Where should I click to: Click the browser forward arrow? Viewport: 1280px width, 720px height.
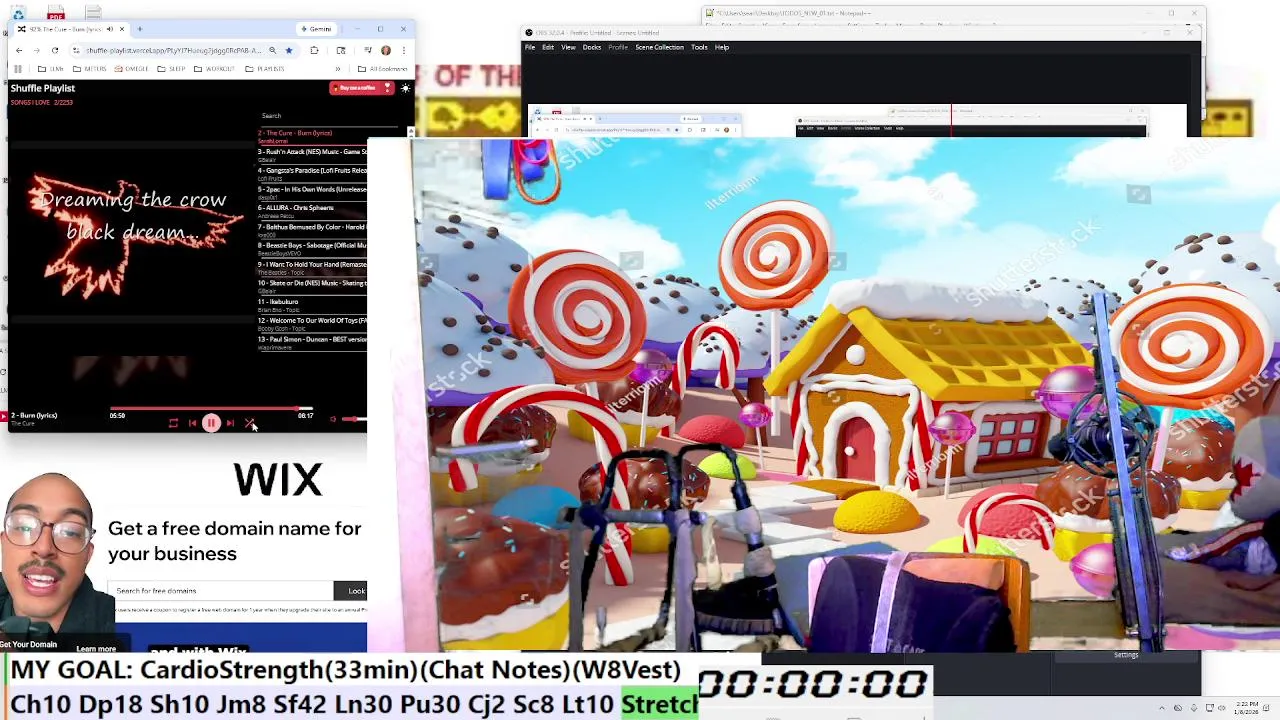point(37,50)
